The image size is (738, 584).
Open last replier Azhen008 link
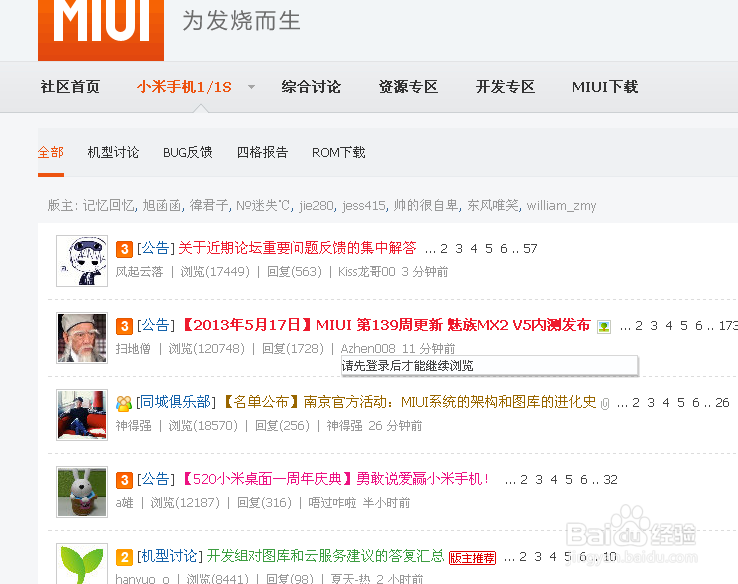(x=368, y=349)
